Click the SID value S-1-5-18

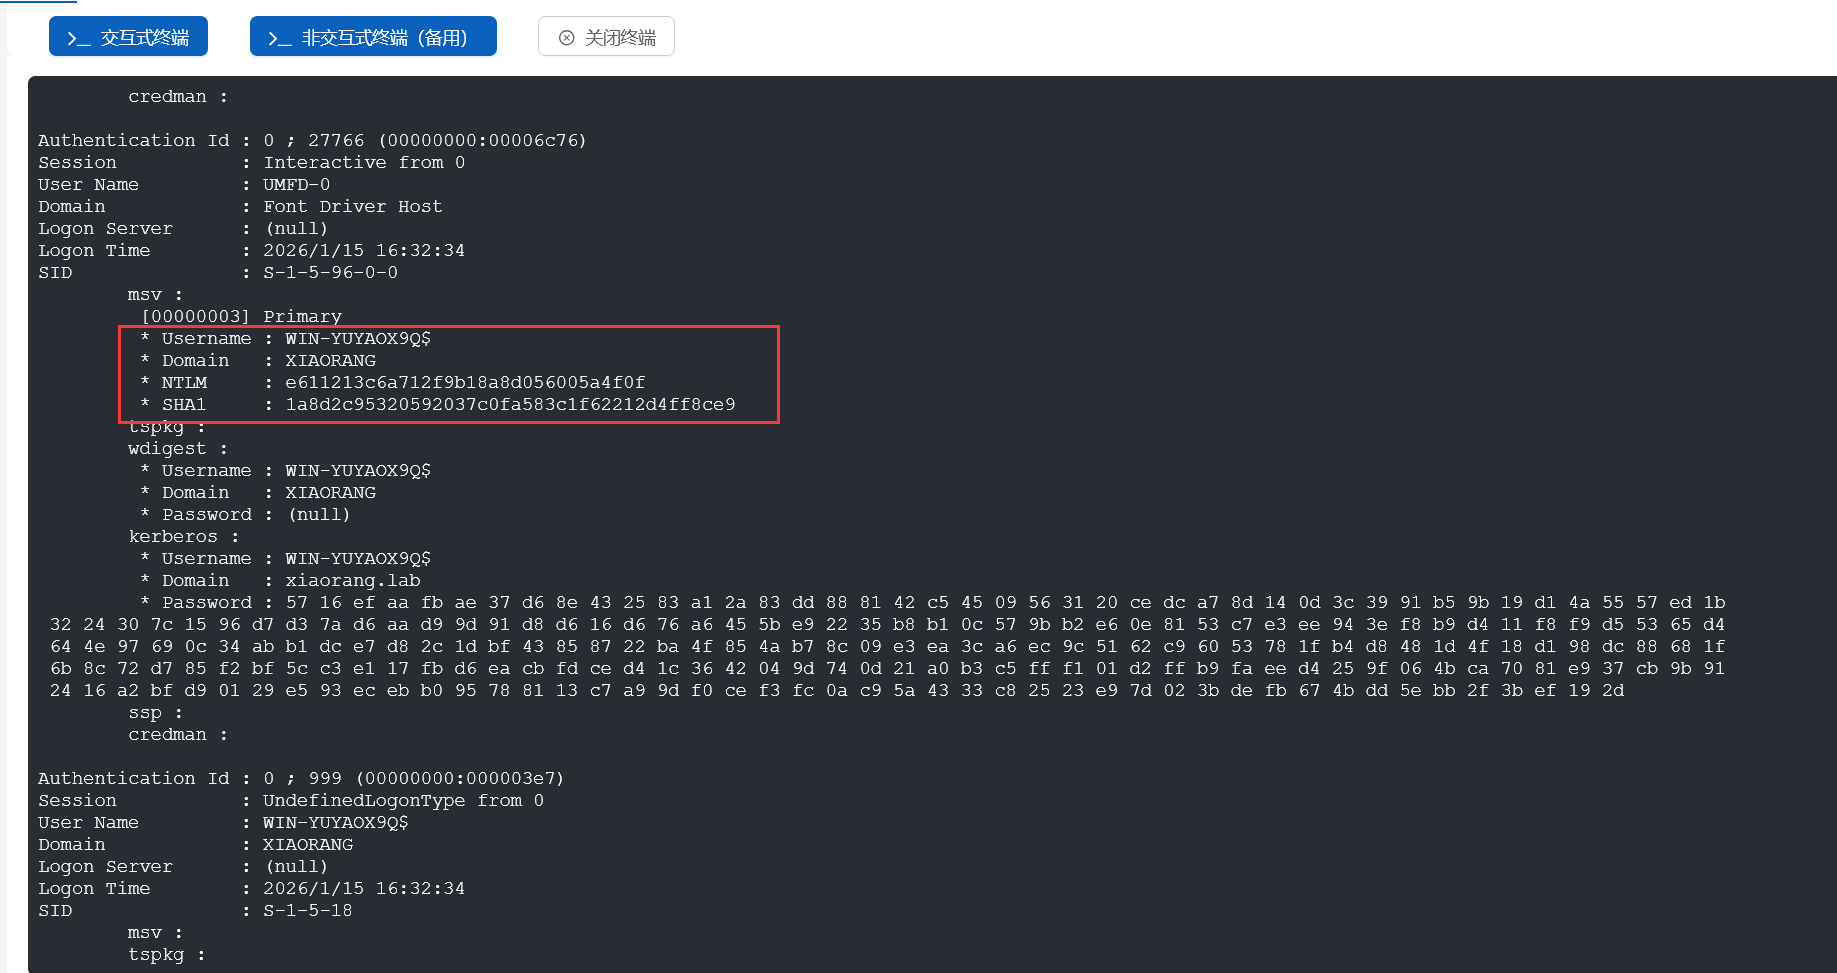[x=307, y=911]
